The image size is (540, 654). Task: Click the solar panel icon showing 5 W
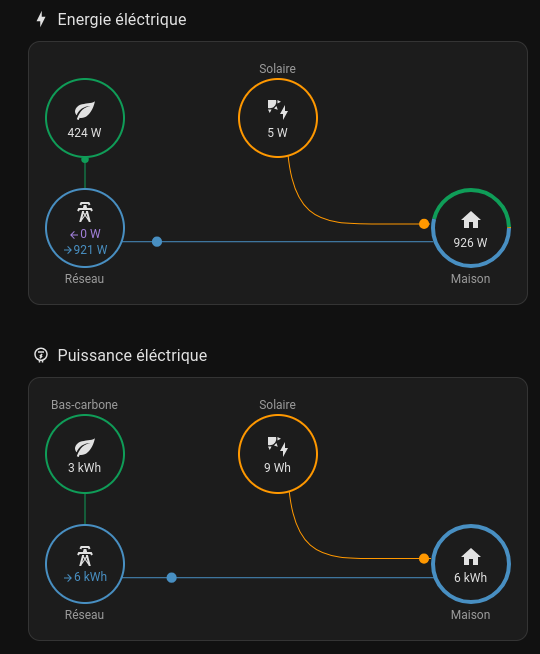[278, 109]
